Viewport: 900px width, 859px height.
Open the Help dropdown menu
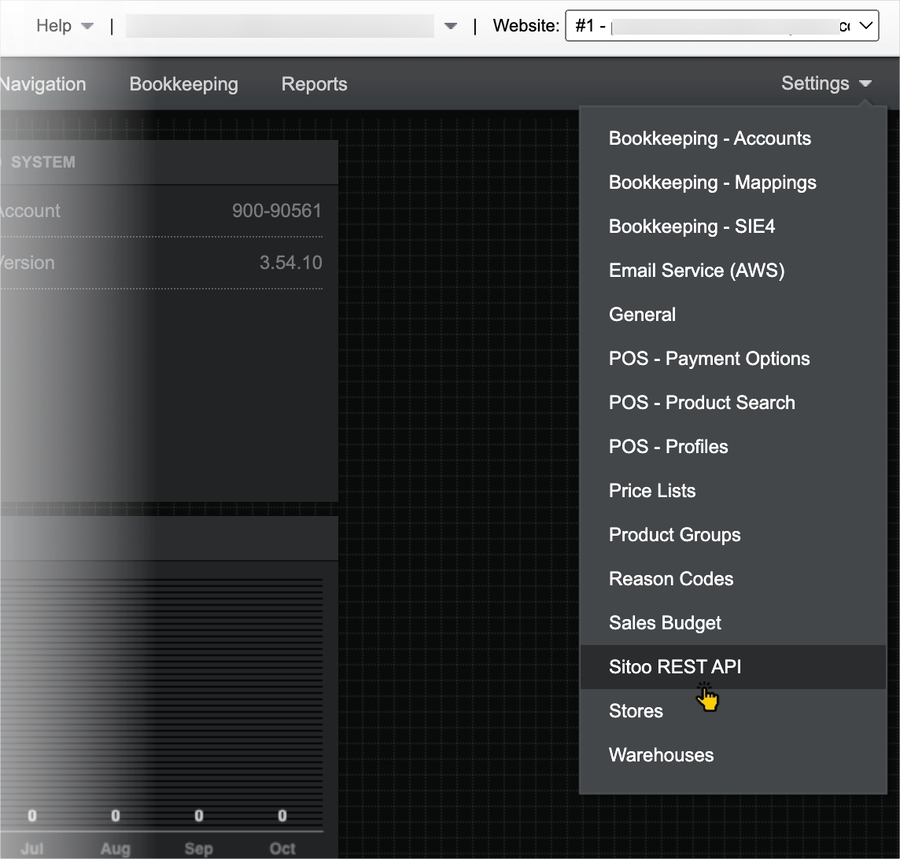tap(64, 26)
